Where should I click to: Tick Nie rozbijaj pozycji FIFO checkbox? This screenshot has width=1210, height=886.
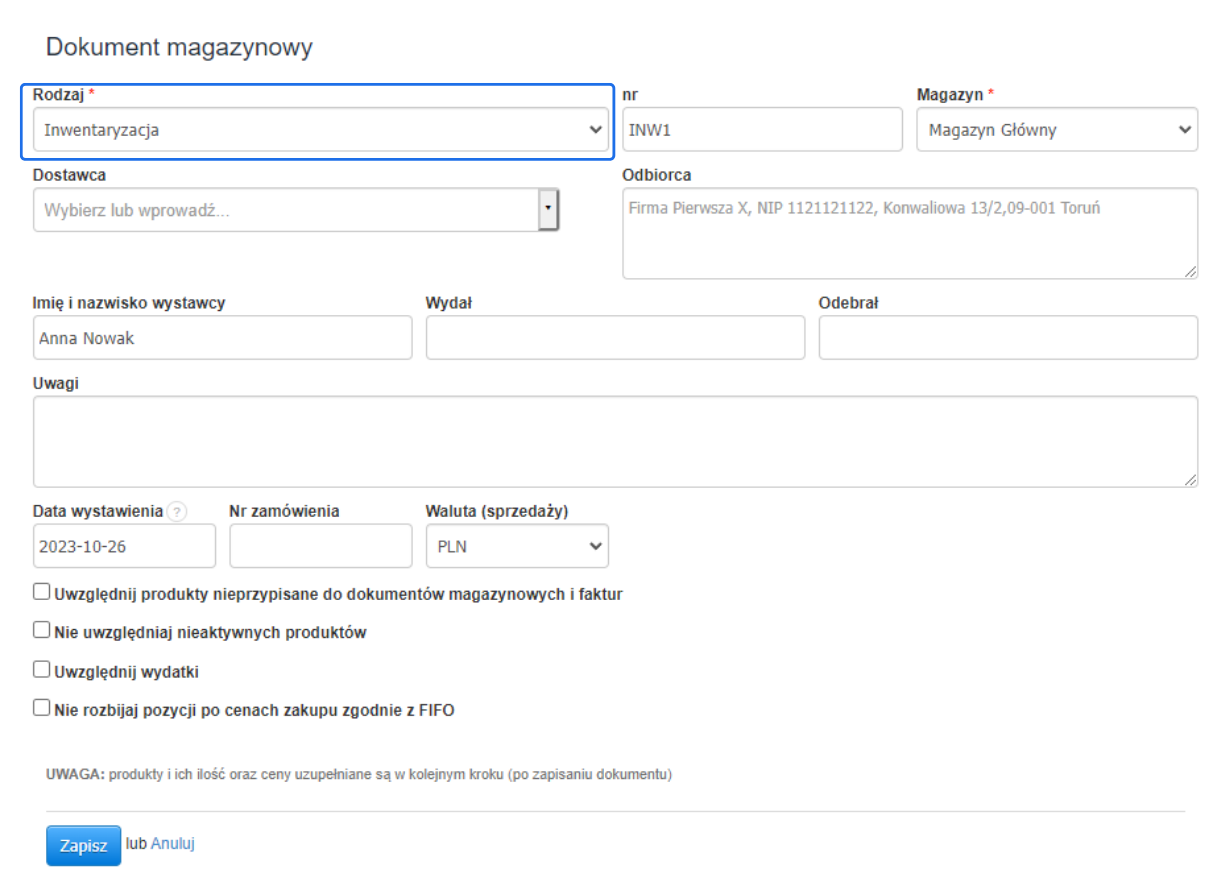[x=41, y=708]
